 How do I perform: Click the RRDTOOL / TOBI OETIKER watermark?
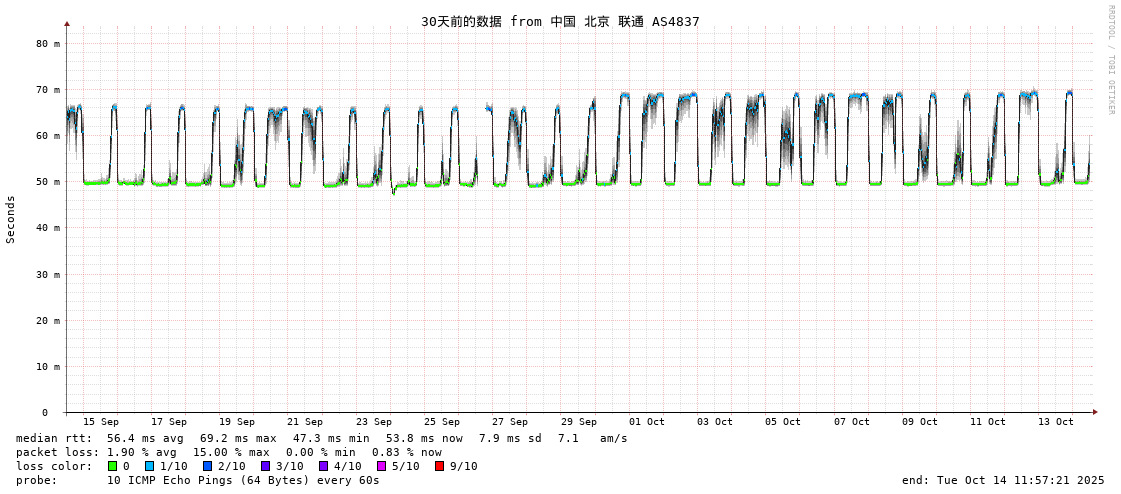pyautogui.click(x=1110, y=59)
